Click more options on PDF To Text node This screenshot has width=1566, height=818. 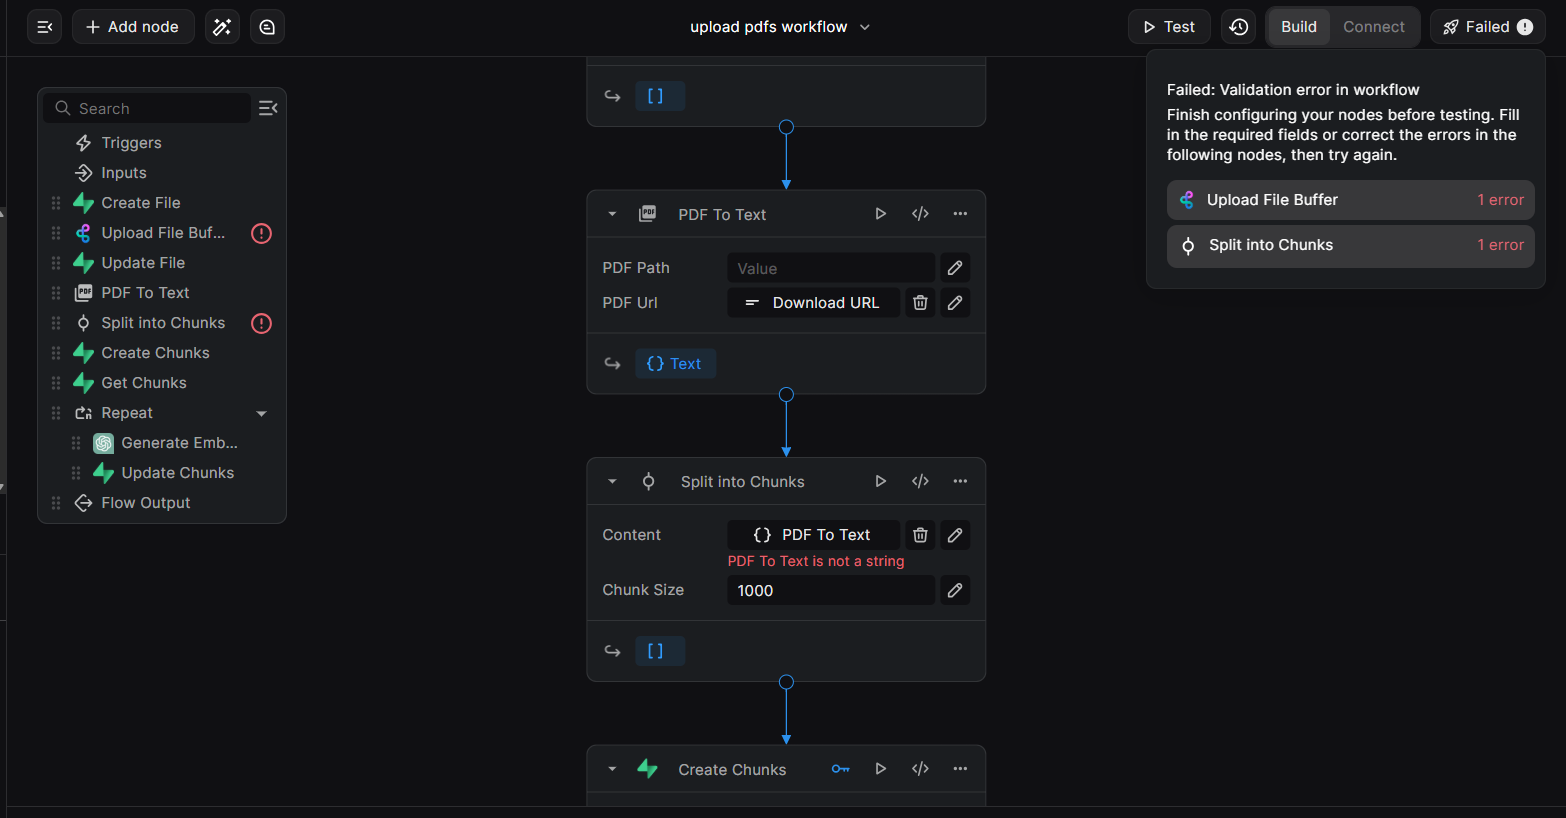point(960,213)
